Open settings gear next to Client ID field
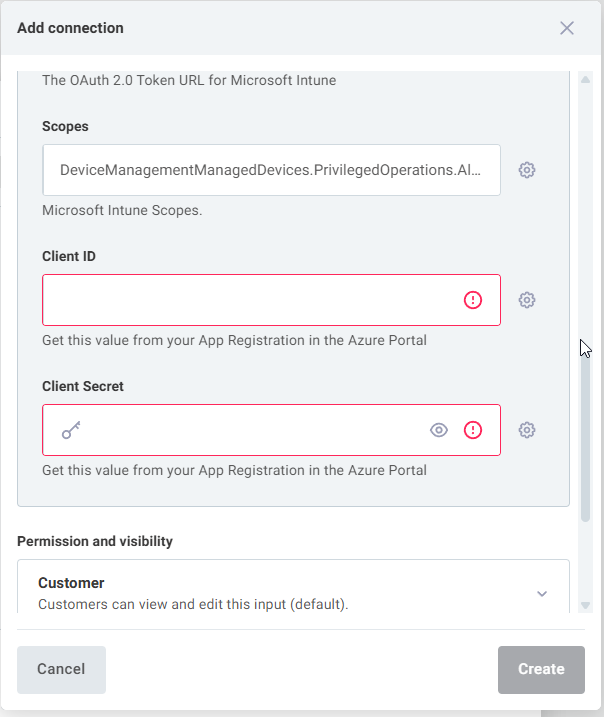 [527, 300]
